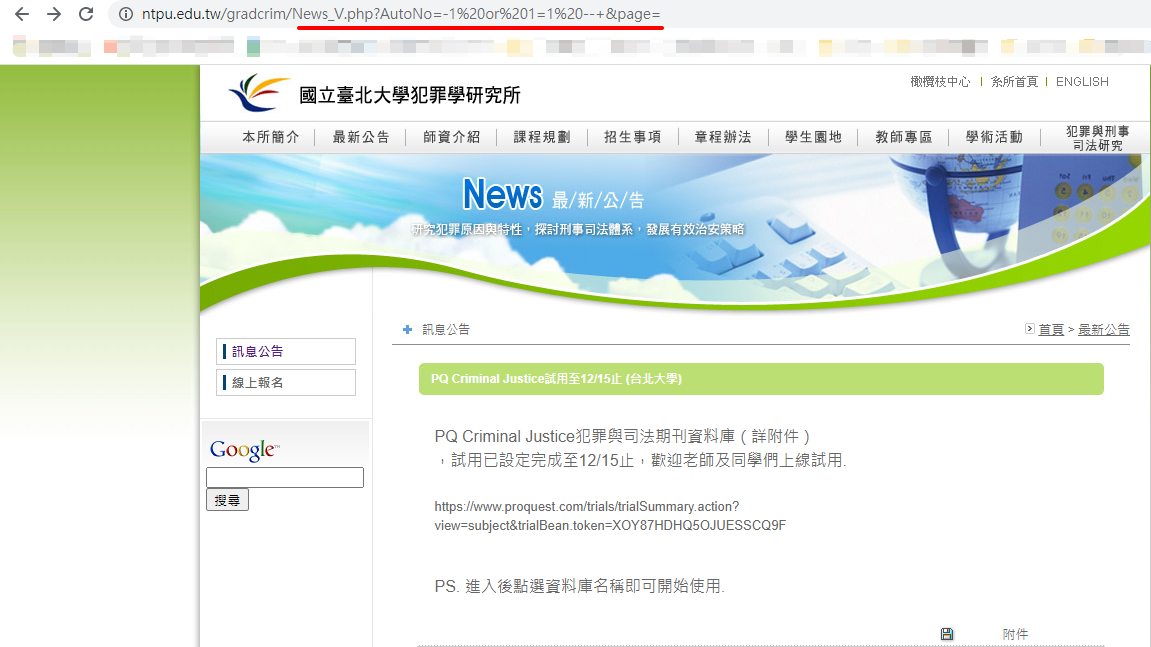1151x647 pixels.
Task: Go to 系所首頁 link
Action: 1014,82
